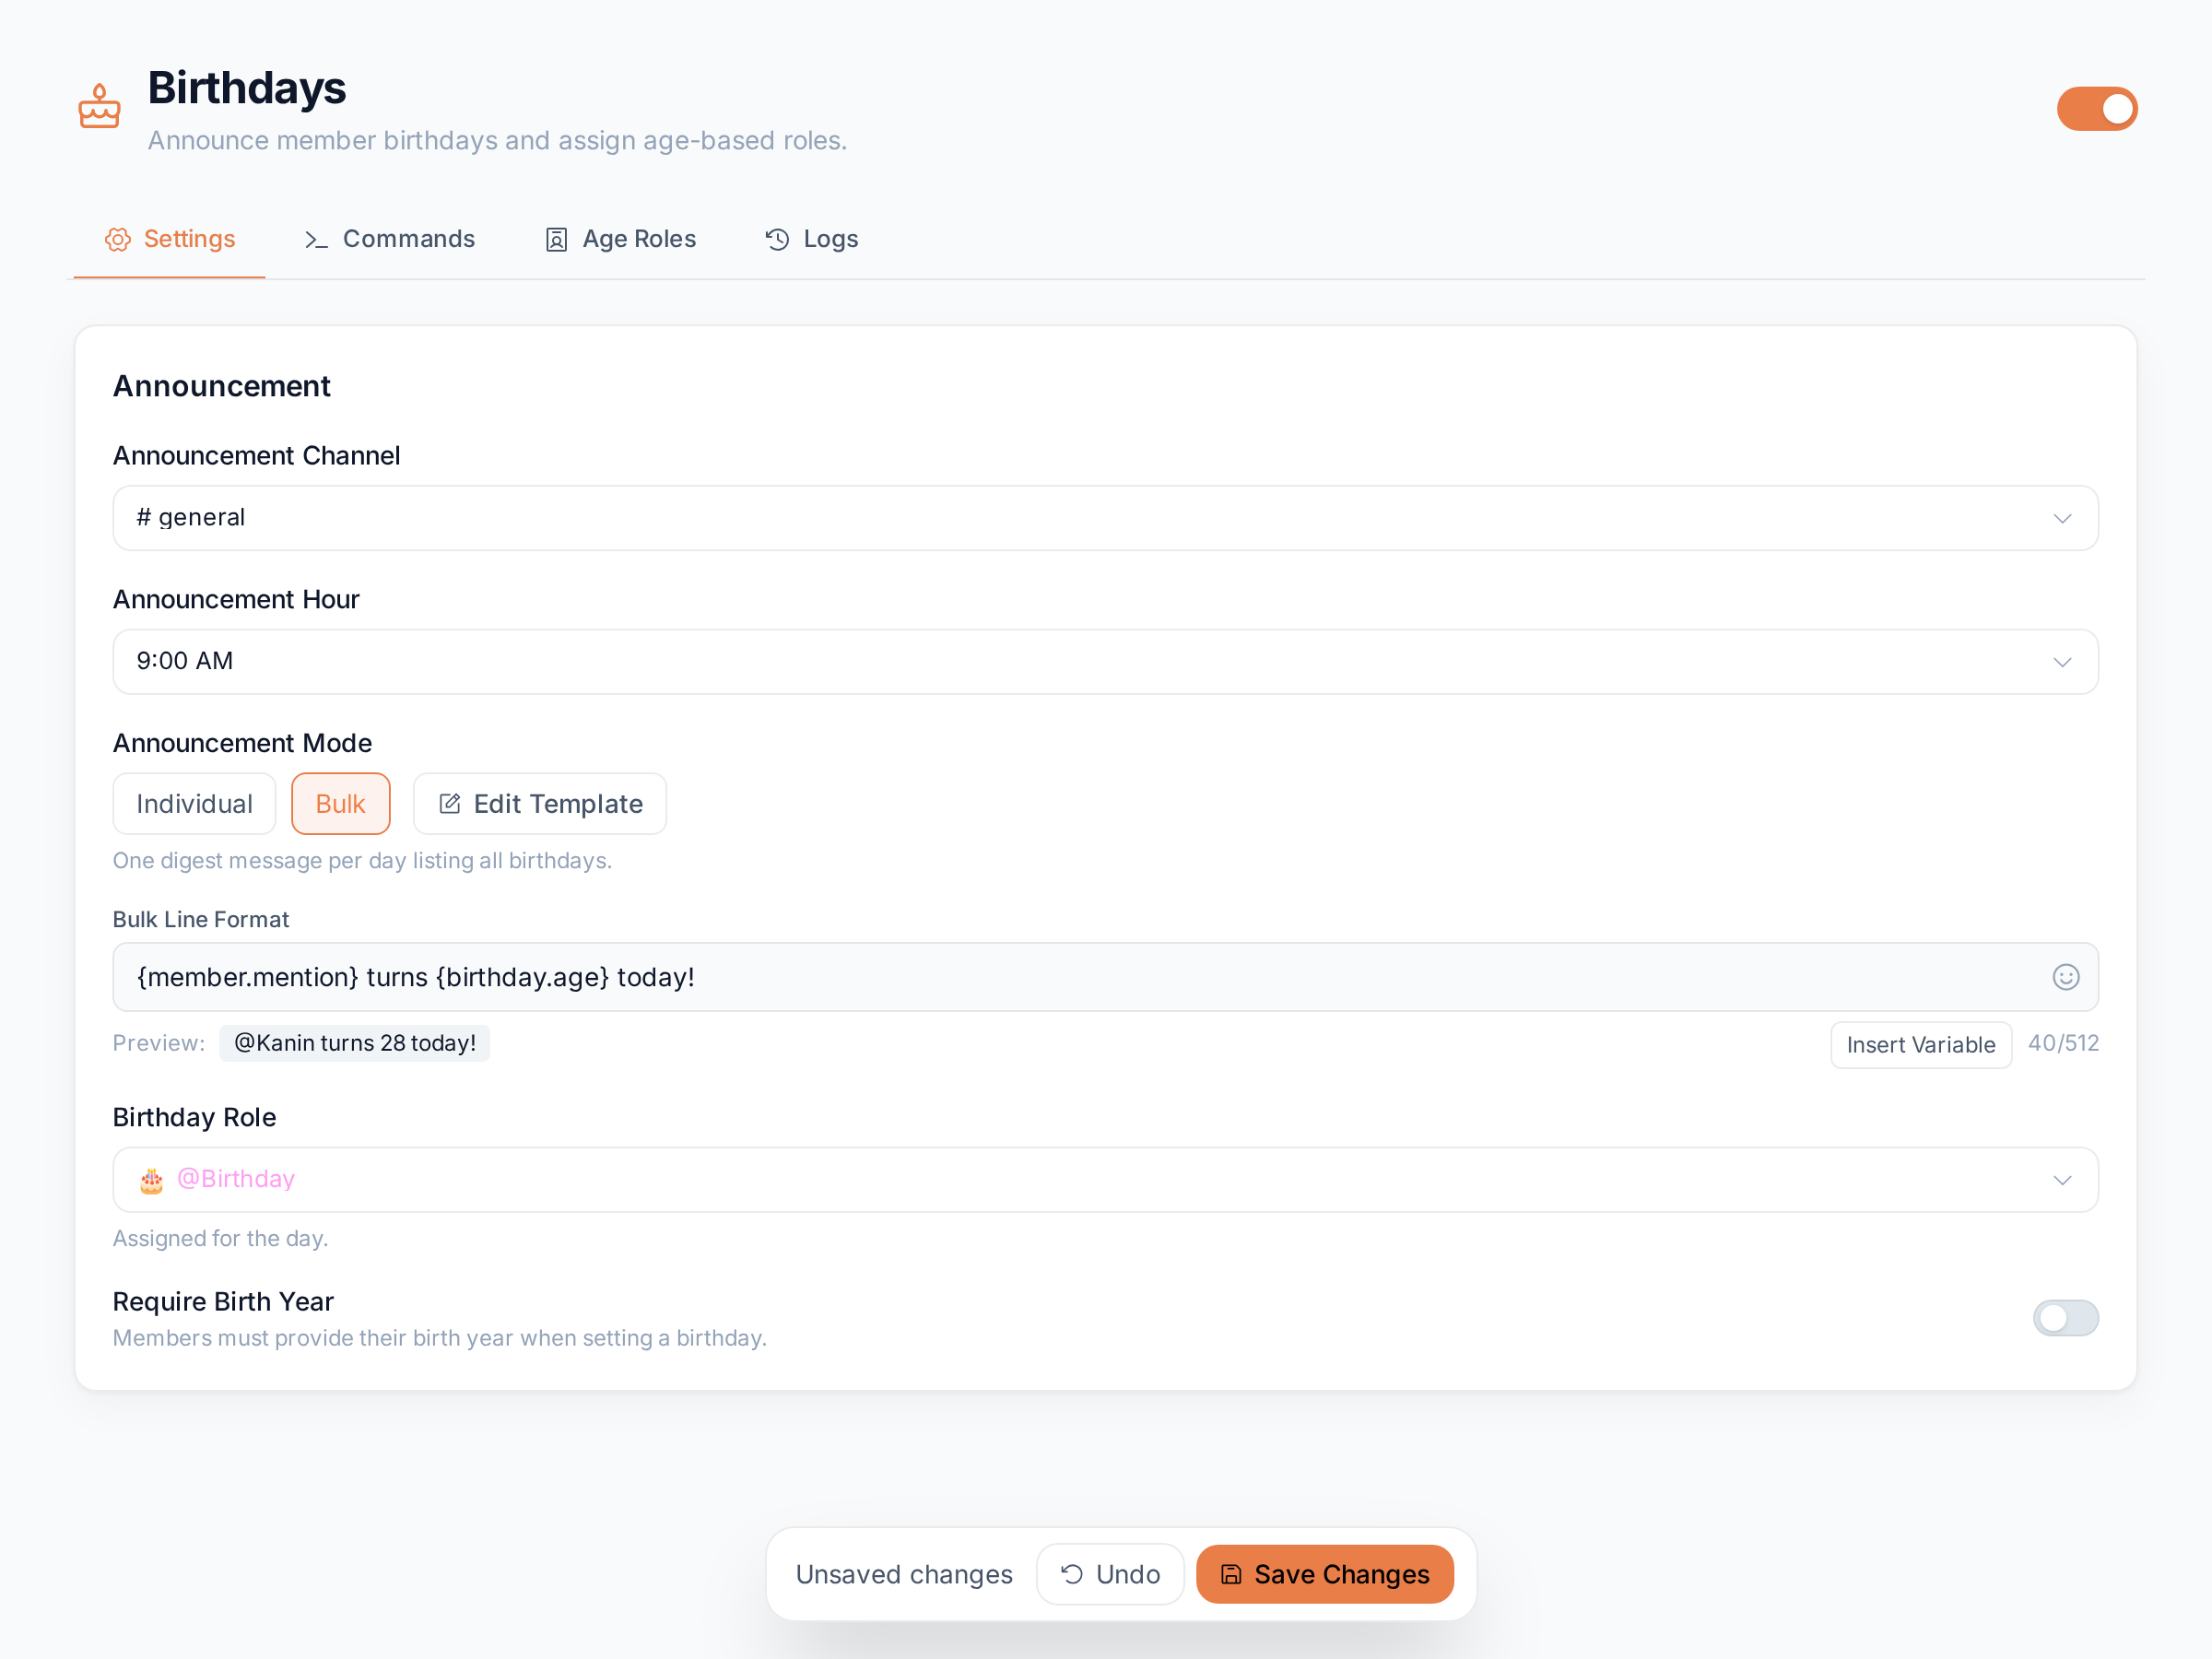The width and height of the screenshot is (2212, 1659).
Task: Open the Birthday Role dropdown
Action: tap(1105, 1180)
